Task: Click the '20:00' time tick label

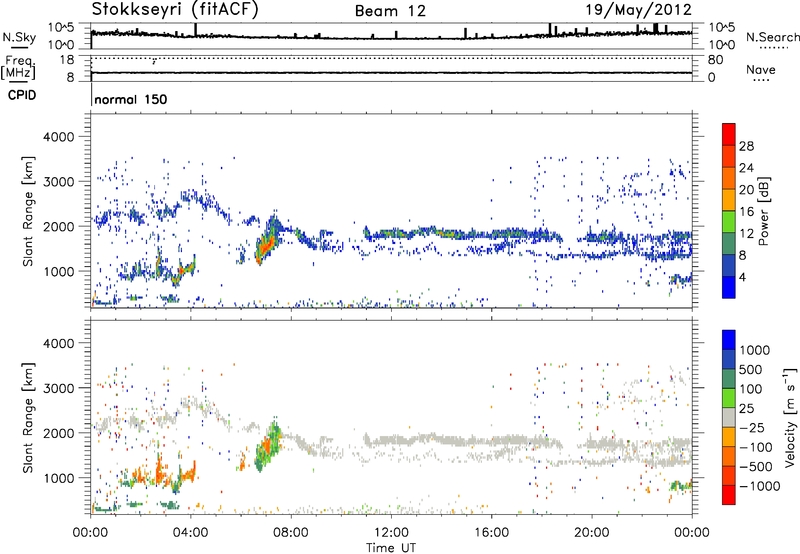Action: [x=592, y=533]
